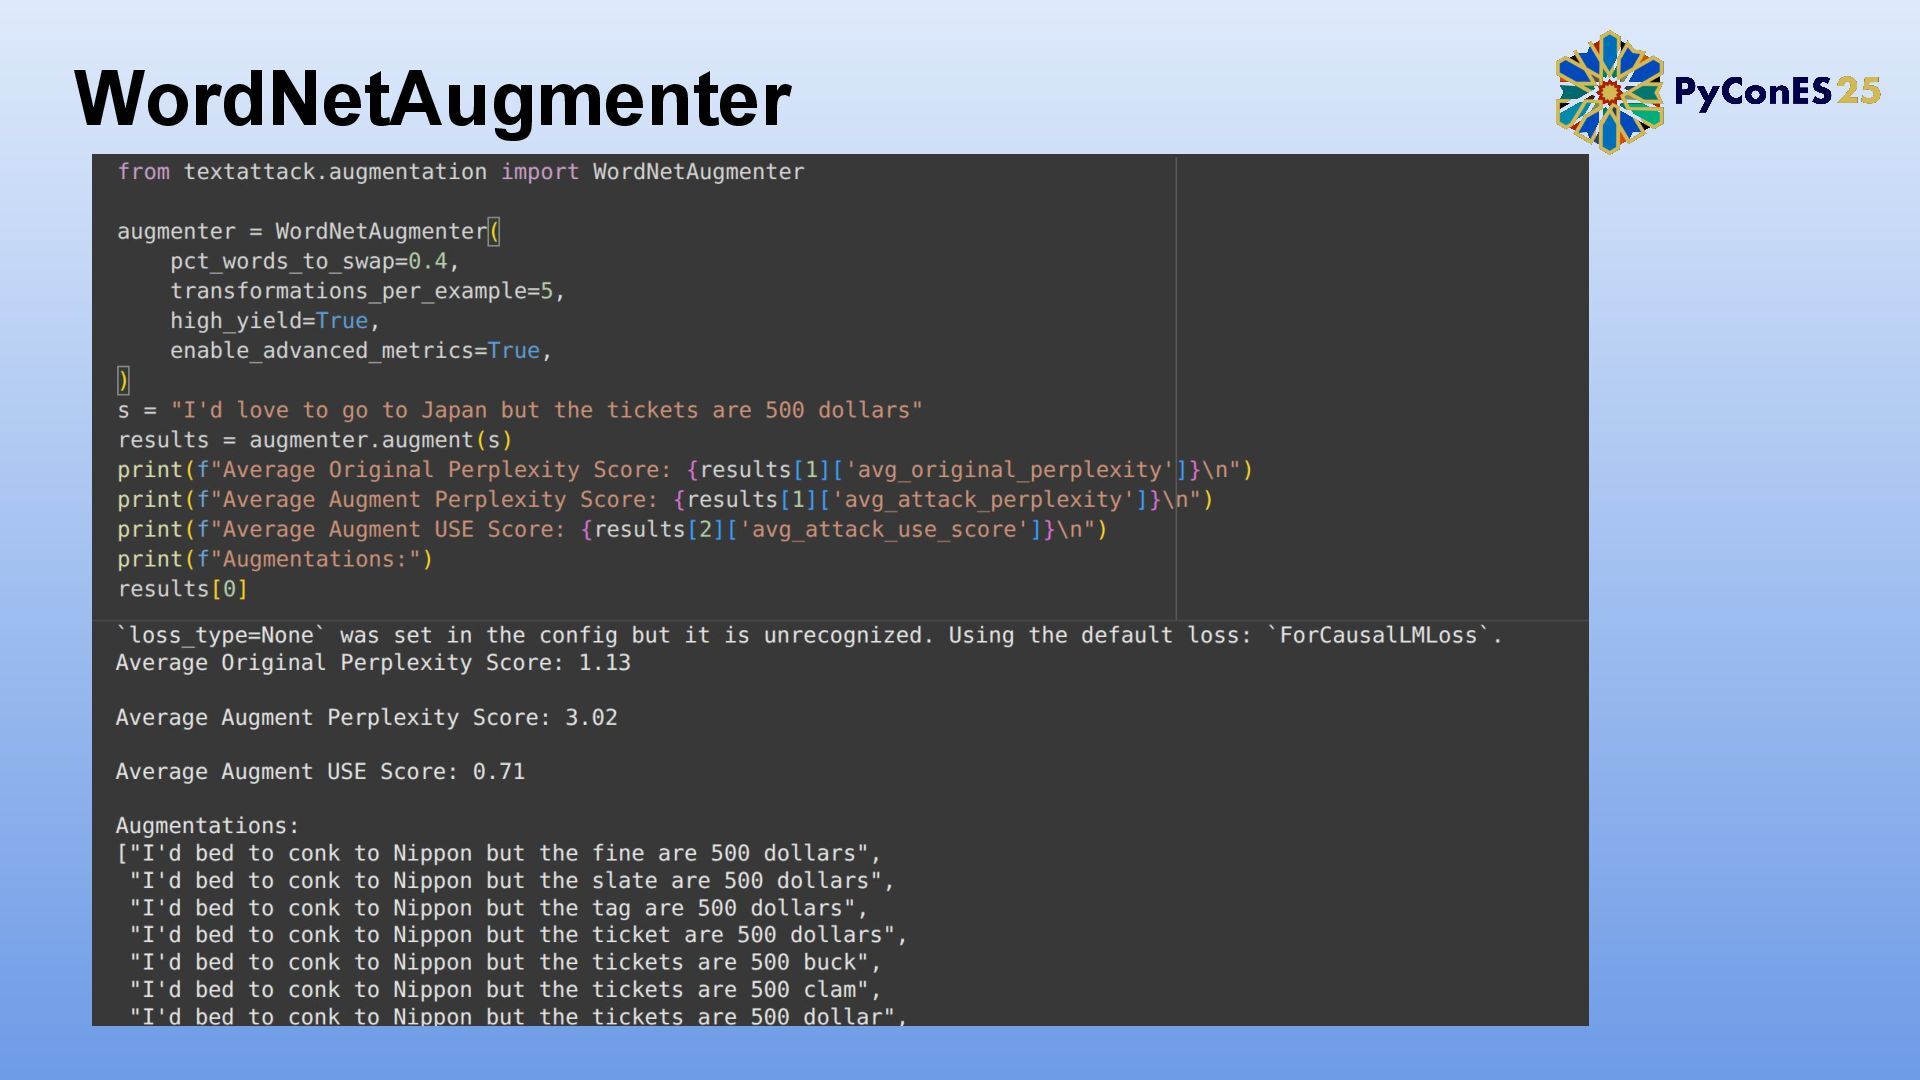1920x1080 pixels.
Task: Click enable_advanced_metrics=True parameter
Action: (360, 351)
